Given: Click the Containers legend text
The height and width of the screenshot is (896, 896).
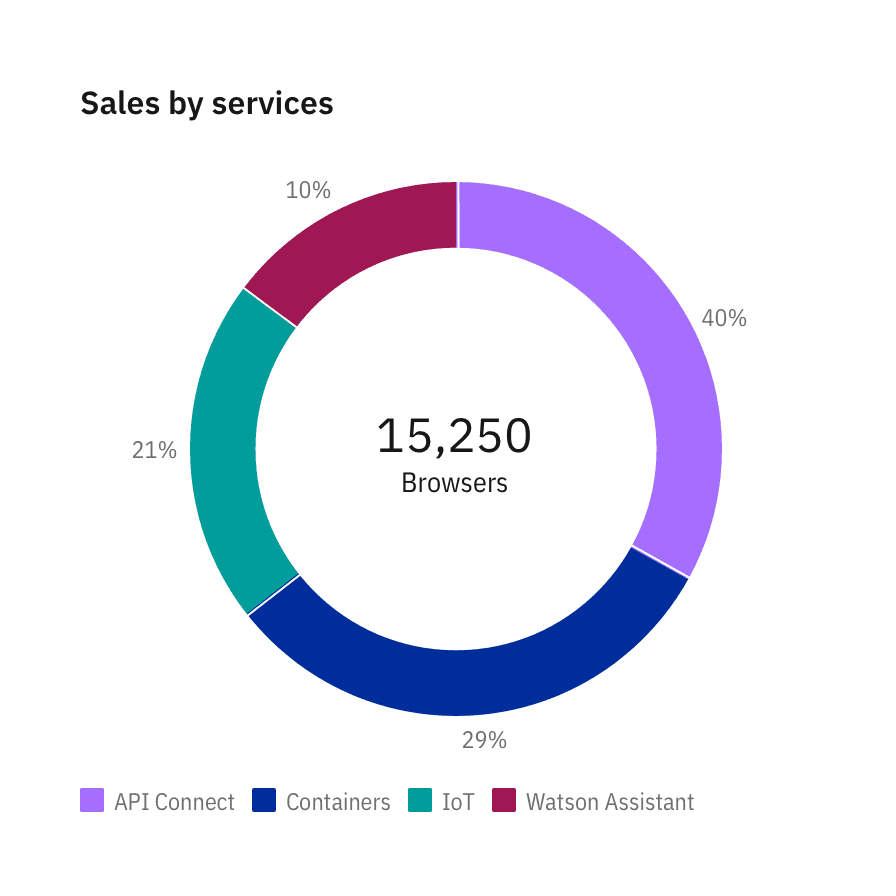Looking at the screenshot, I should pyautogui.click(x=338, y=802).
